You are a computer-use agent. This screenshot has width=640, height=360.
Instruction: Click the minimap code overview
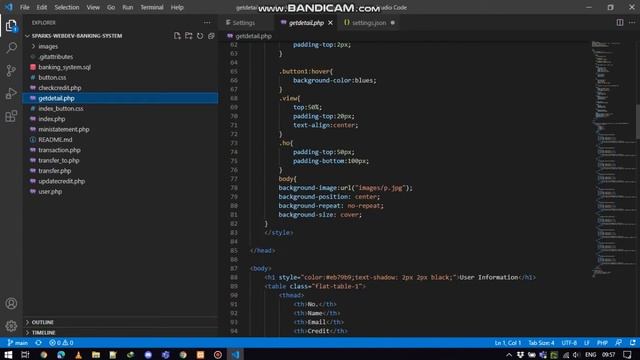(x=612, y=159)
